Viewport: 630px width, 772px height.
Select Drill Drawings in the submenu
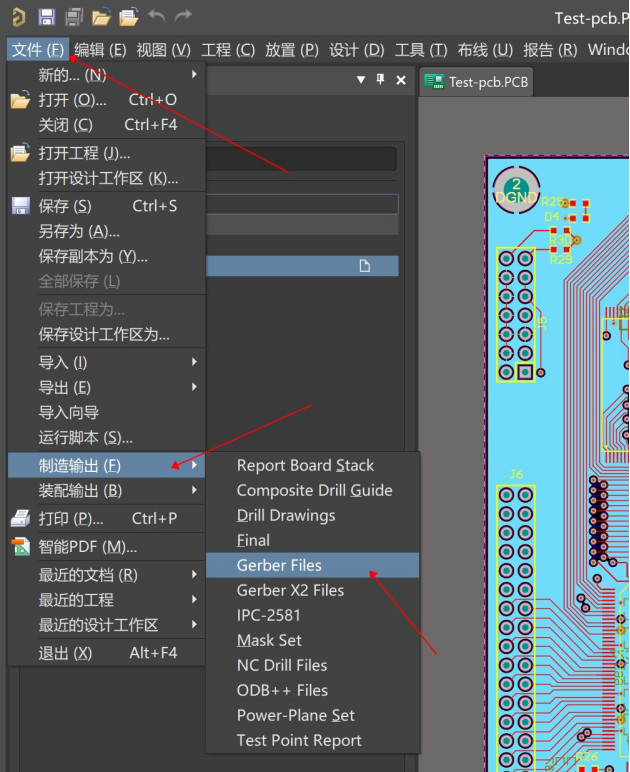click(313, 515)
